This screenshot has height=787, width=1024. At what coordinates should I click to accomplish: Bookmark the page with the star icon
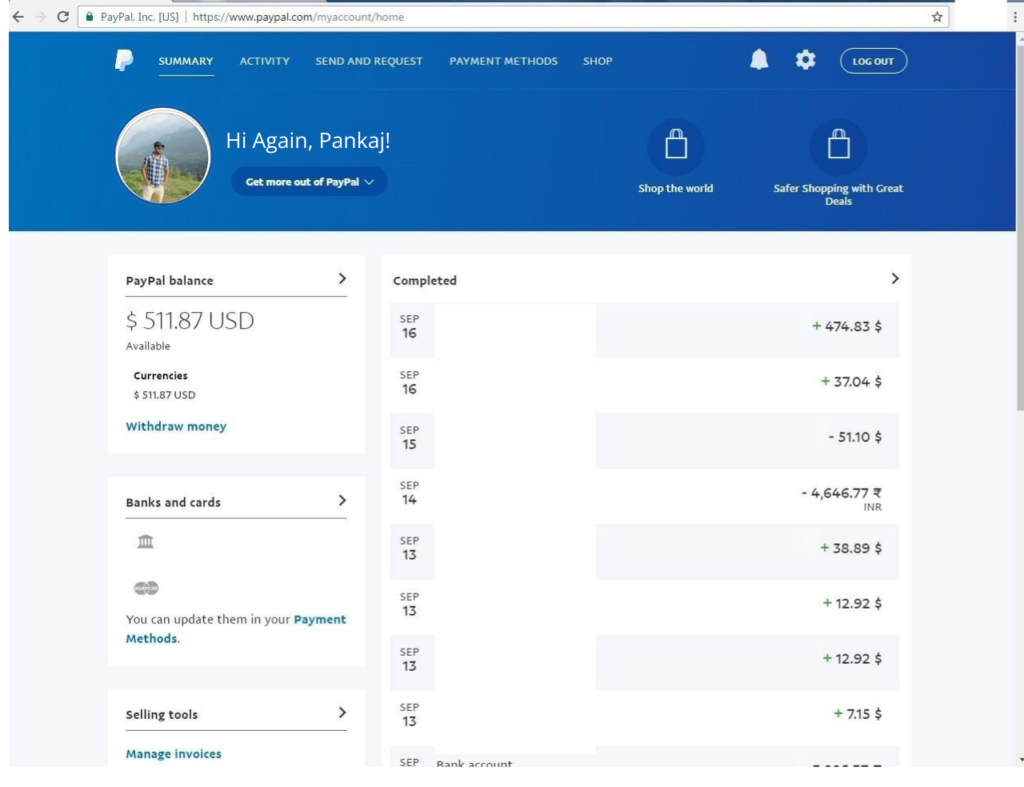[x=937, y=17]
